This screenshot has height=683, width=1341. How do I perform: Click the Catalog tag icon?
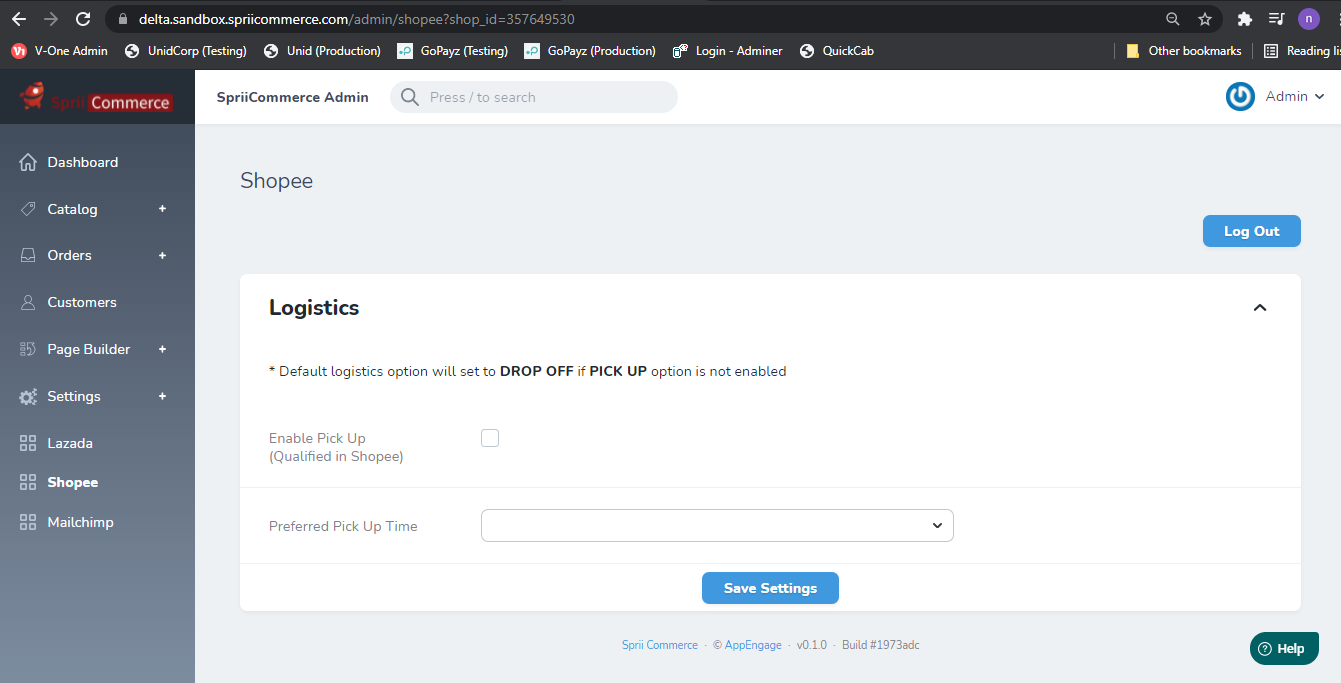(x=28, y=209)
